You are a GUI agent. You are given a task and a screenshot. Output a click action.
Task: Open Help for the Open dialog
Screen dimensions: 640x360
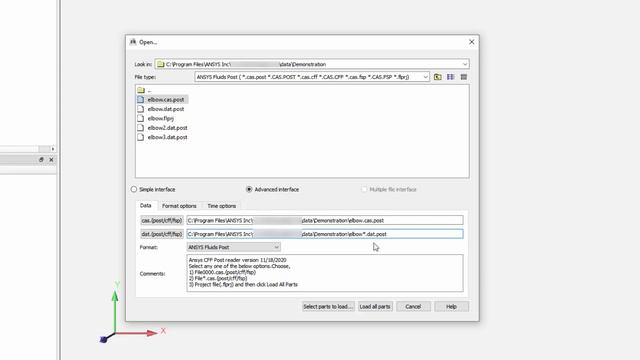pyautogui.click(x=451, y=307)
